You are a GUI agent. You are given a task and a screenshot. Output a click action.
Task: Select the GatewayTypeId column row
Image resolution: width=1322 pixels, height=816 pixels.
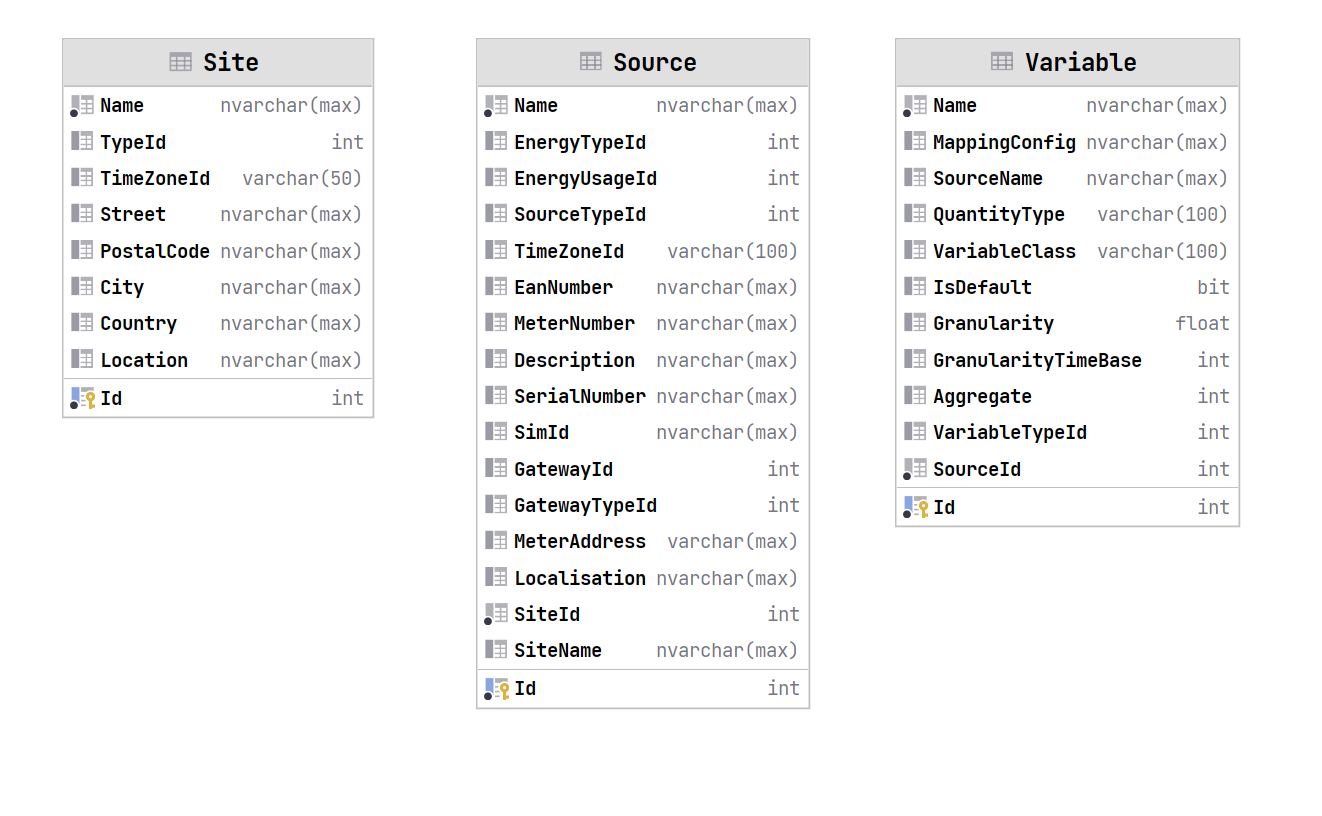pos(585,505)
